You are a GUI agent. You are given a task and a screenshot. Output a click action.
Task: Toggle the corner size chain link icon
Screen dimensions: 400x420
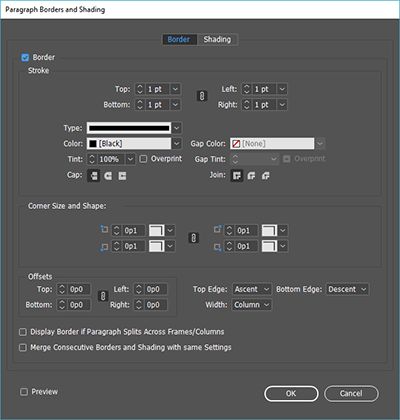click(x=194, y=238)
